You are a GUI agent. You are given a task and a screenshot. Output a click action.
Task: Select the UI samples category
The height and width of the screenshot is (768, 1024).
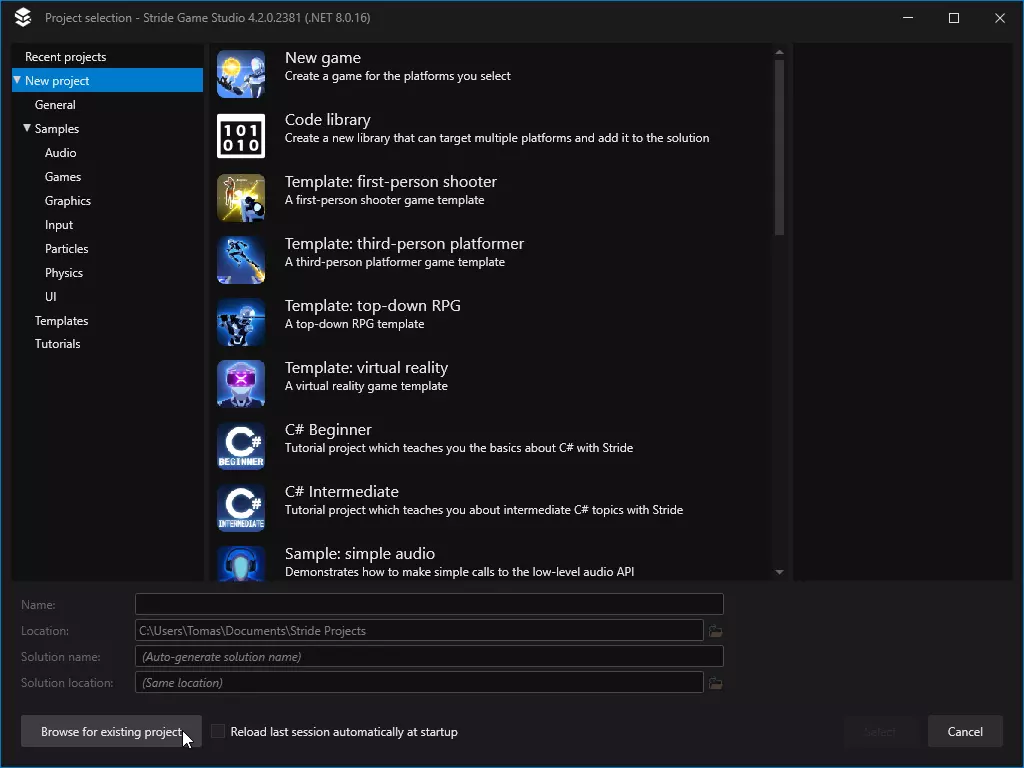(x=50, y=297)
